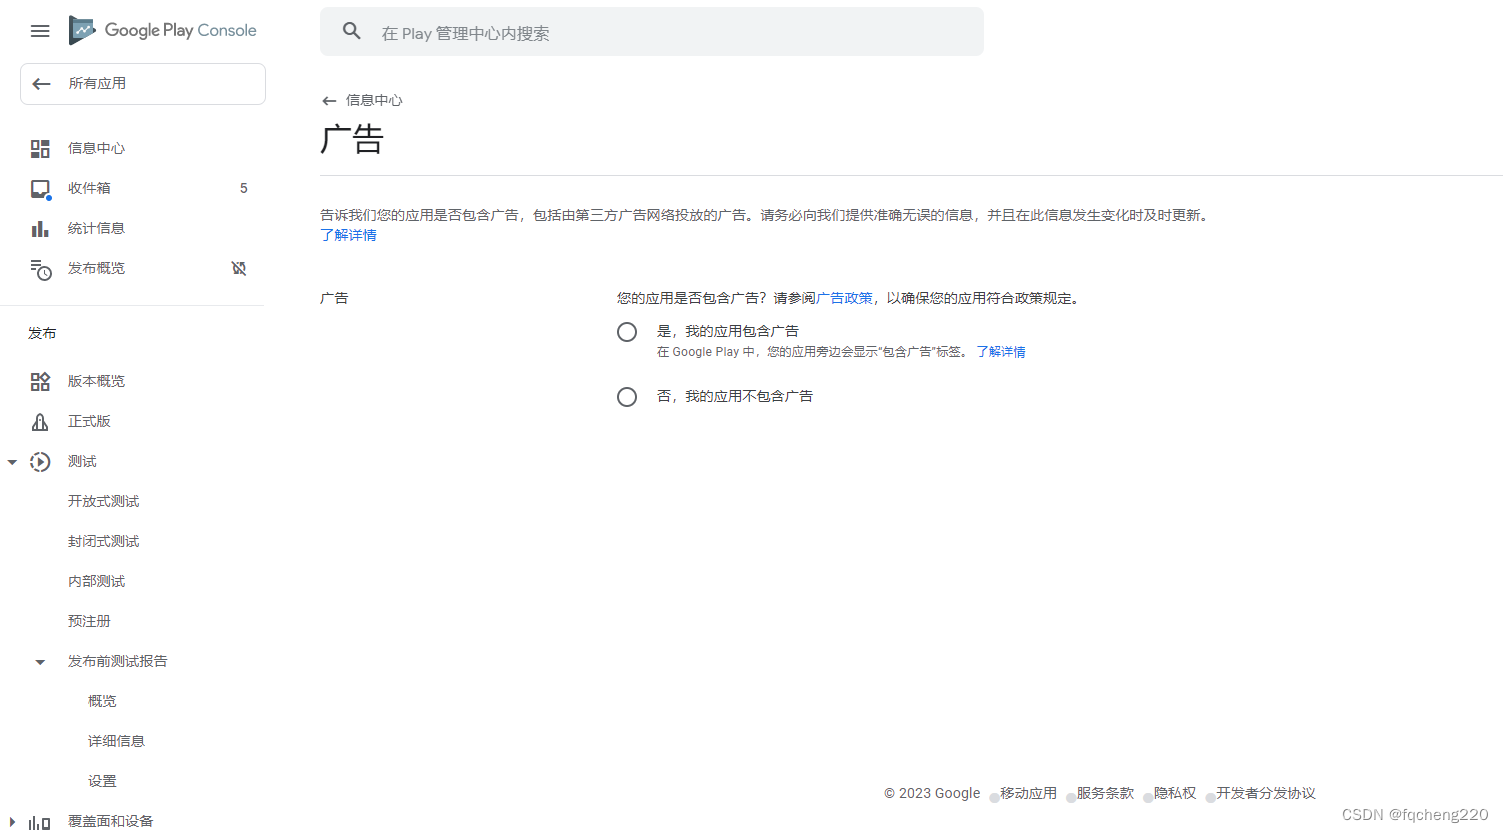Viewport: 1503px width, 833px height.
Task: Open the 广告政策 link
Action: 843,297
